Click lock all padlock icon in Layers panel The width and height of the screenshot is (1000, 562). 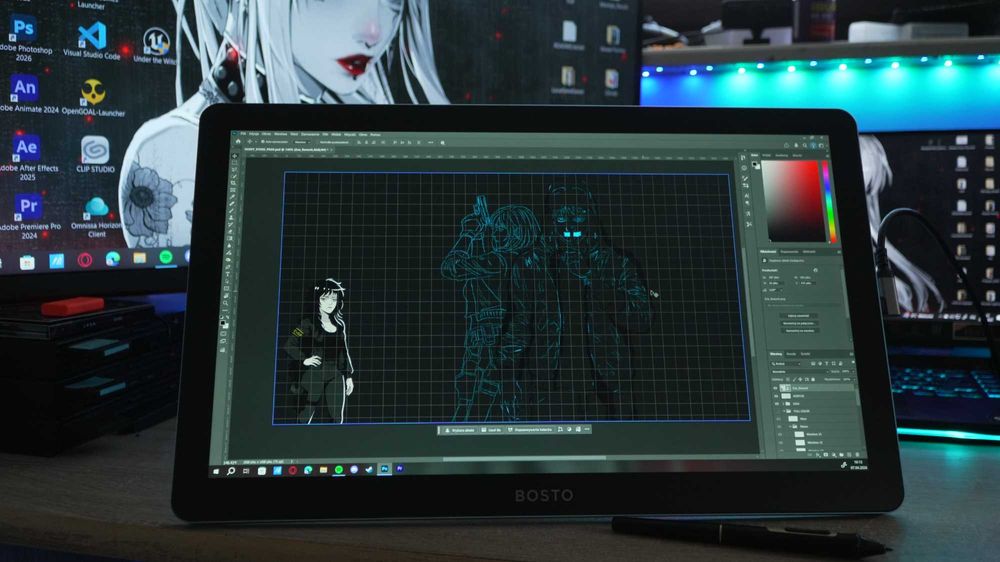(x=813, y=380)
